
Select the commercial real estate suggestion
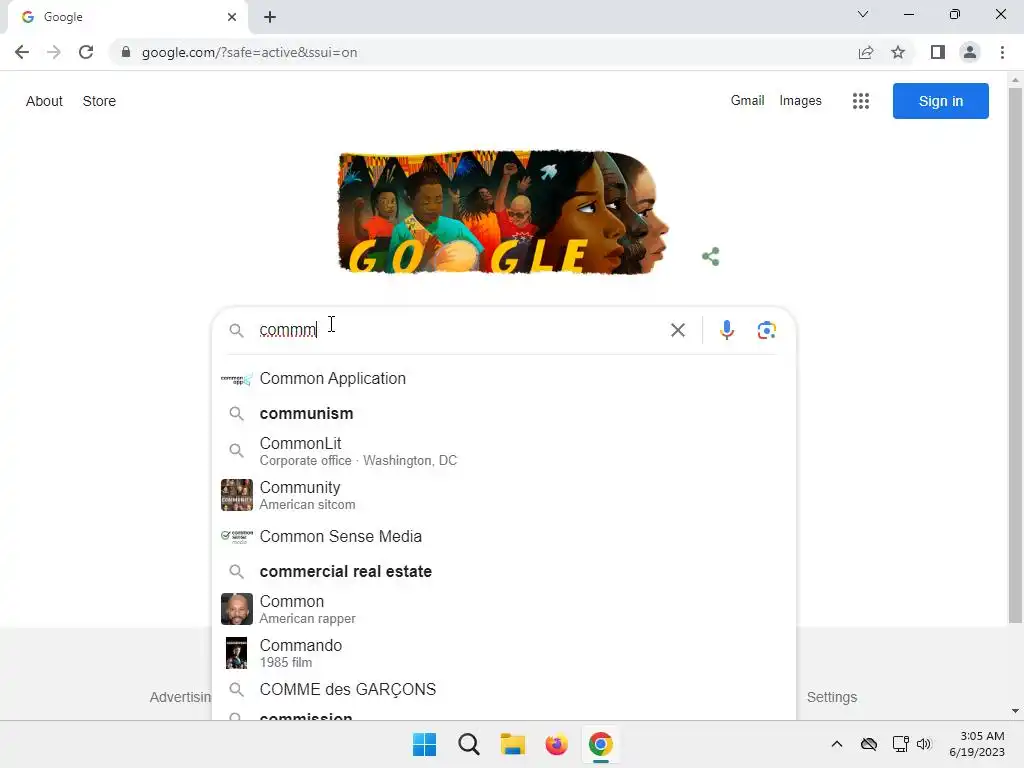coord(504,571)
